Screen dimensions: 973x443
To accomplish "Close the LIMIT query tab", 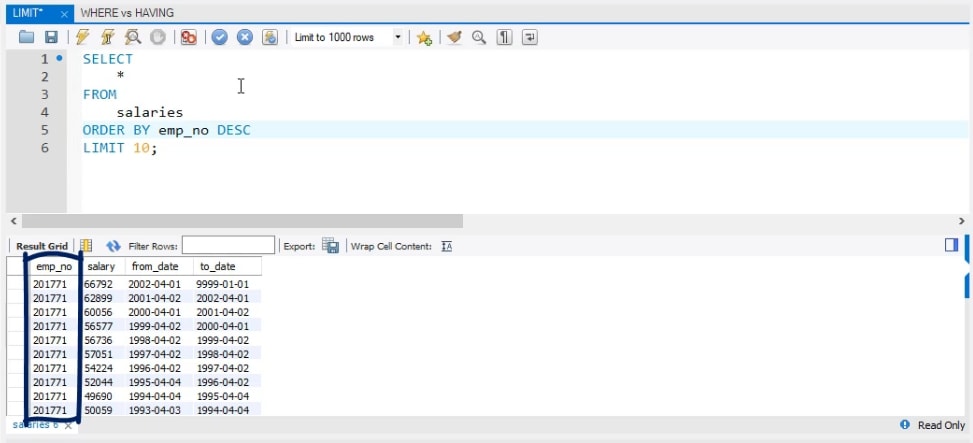I will (x=63, y=14).
